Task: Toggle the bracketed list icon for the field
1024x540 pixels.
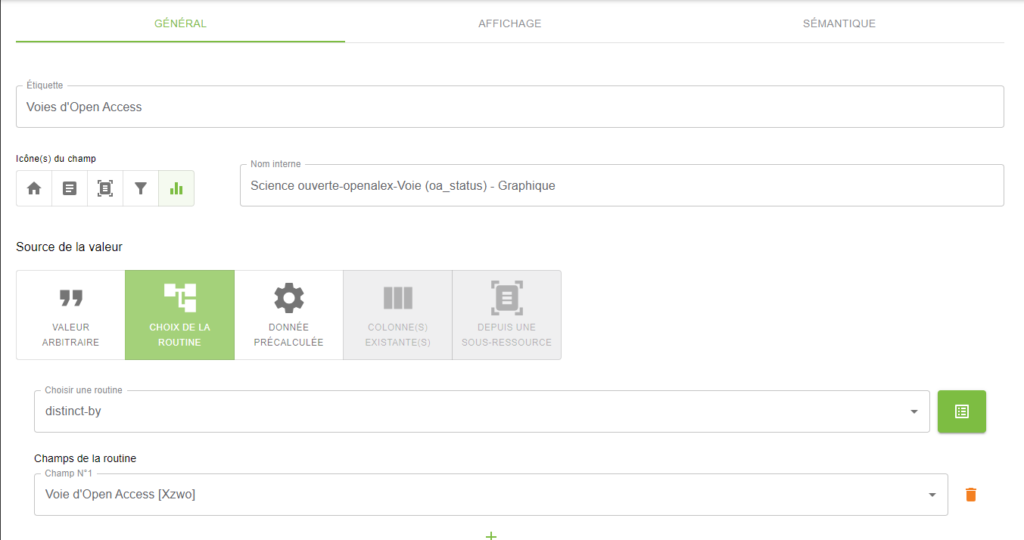Action: (x=105, y=189)
